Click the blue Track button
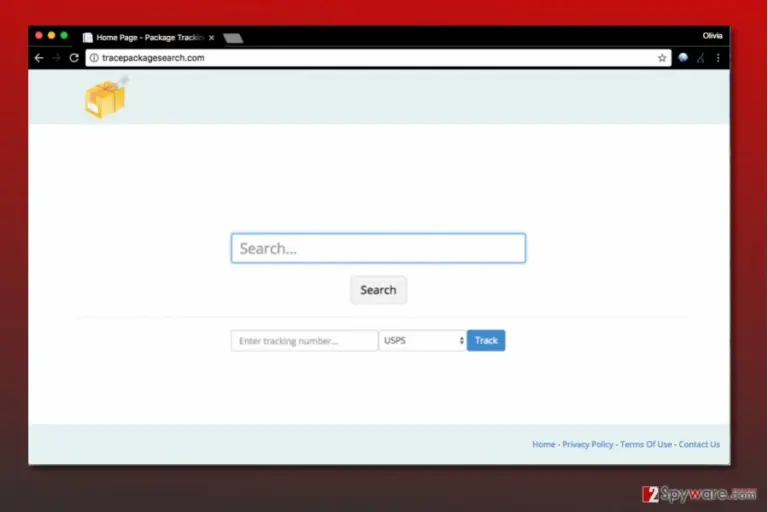This screenshot has height=512, width=768. click(x=486, y=341)
